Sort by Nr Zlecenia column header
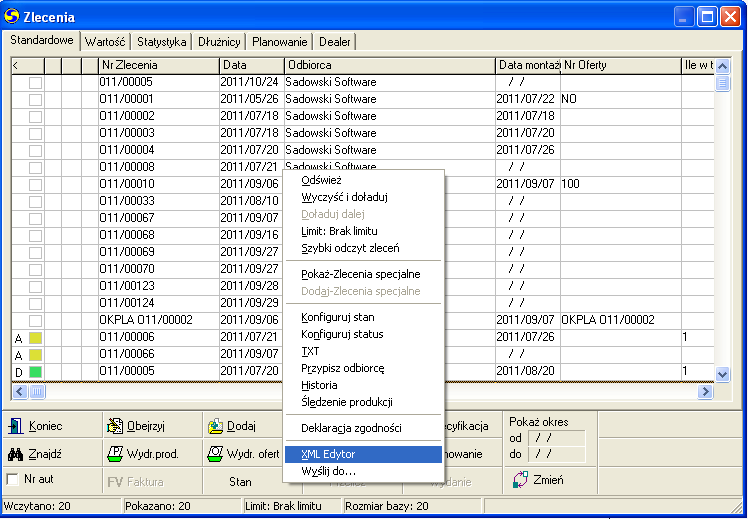 click(x=159, y=65)
